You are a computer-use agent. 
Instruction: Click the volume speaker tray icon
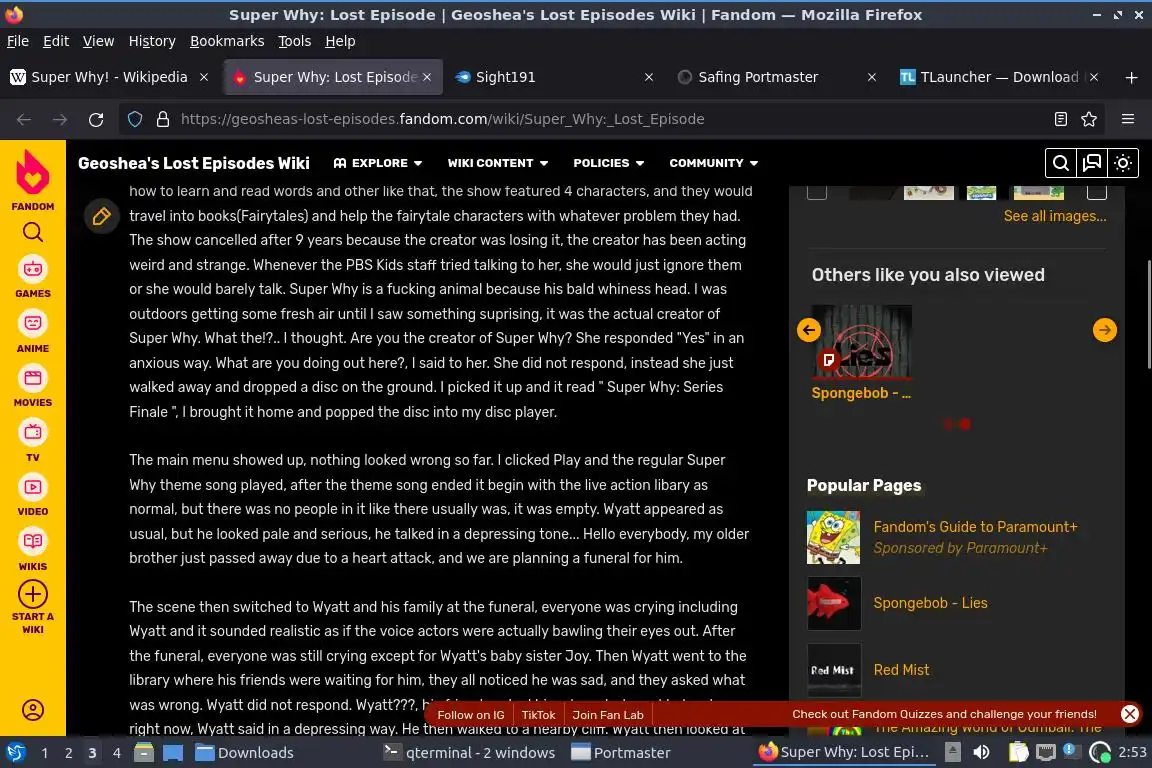click(x=981, y=753)
